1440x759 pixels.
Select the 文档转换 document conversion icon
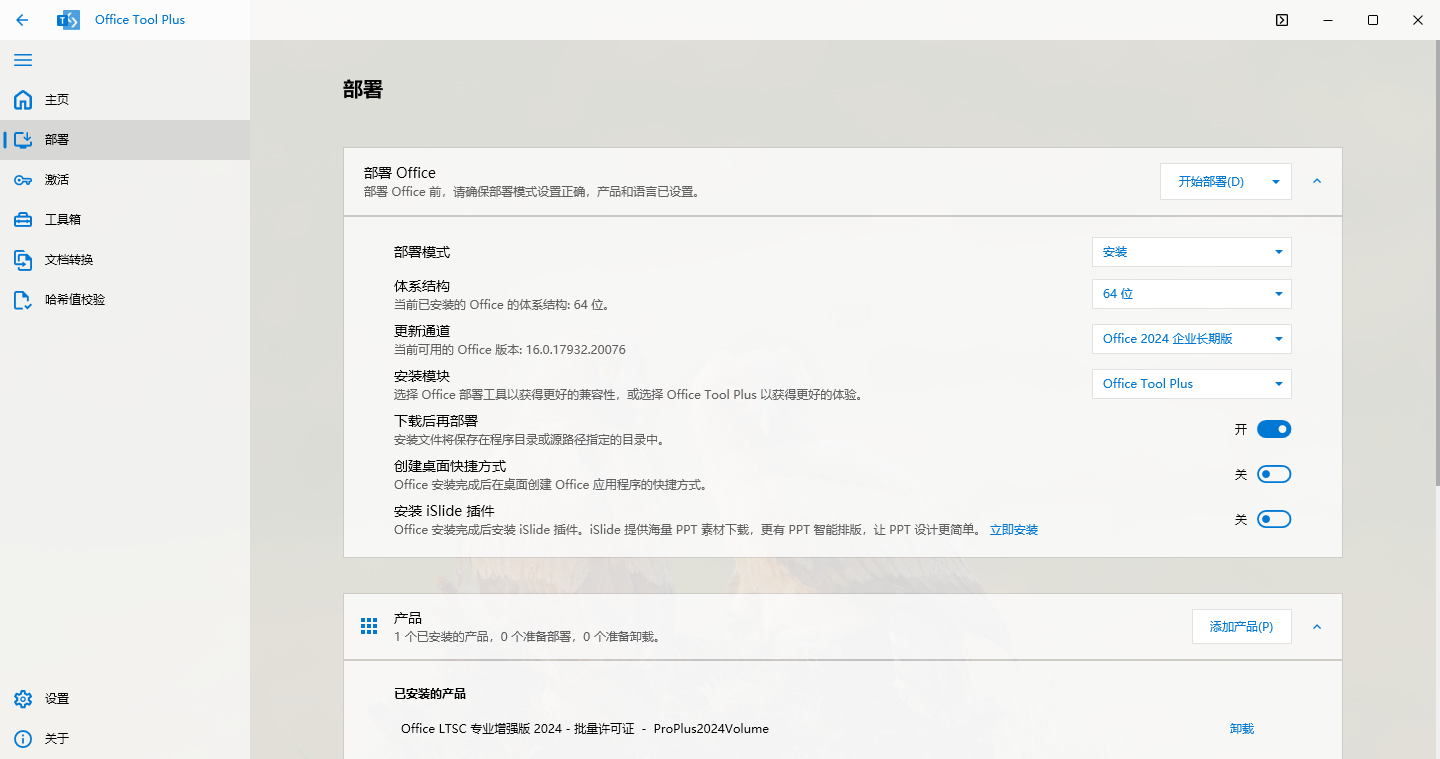pyautogui.click(x=22, y=259)
